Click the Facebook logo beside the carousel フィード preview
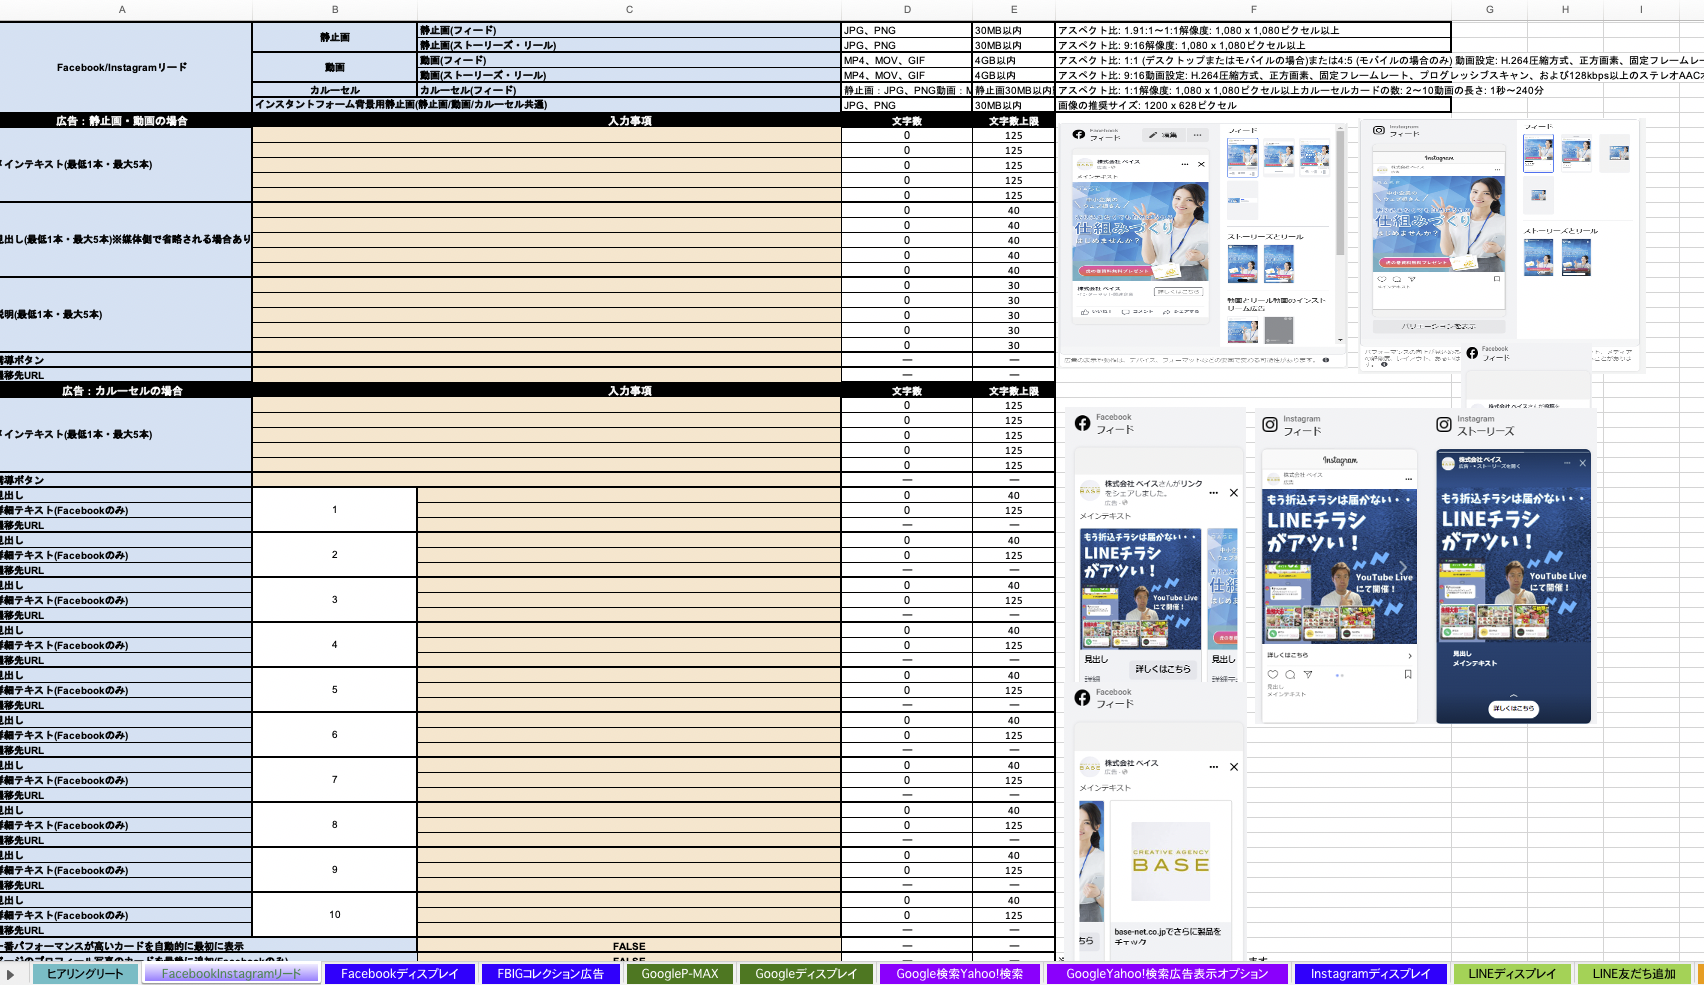 1082,423
